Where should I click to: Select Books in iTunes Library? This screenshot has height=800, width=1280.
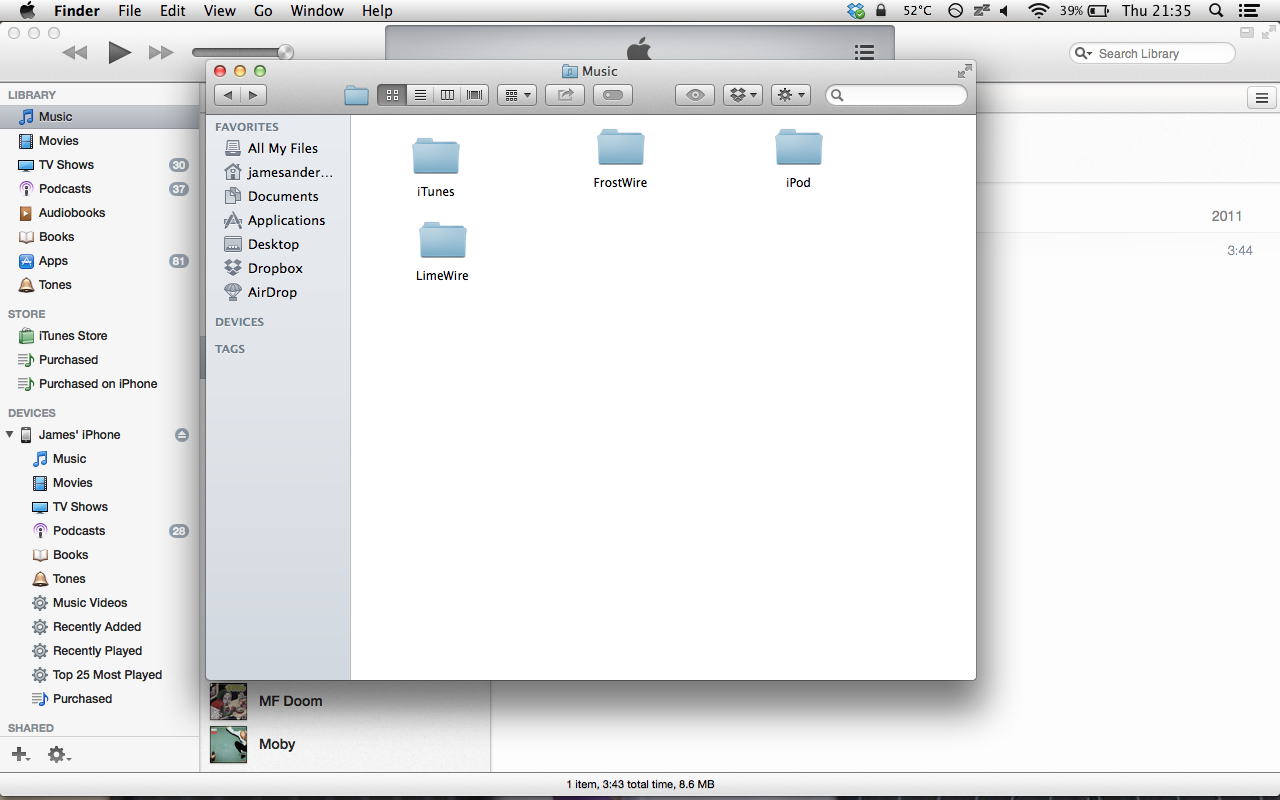pos(100,237)
